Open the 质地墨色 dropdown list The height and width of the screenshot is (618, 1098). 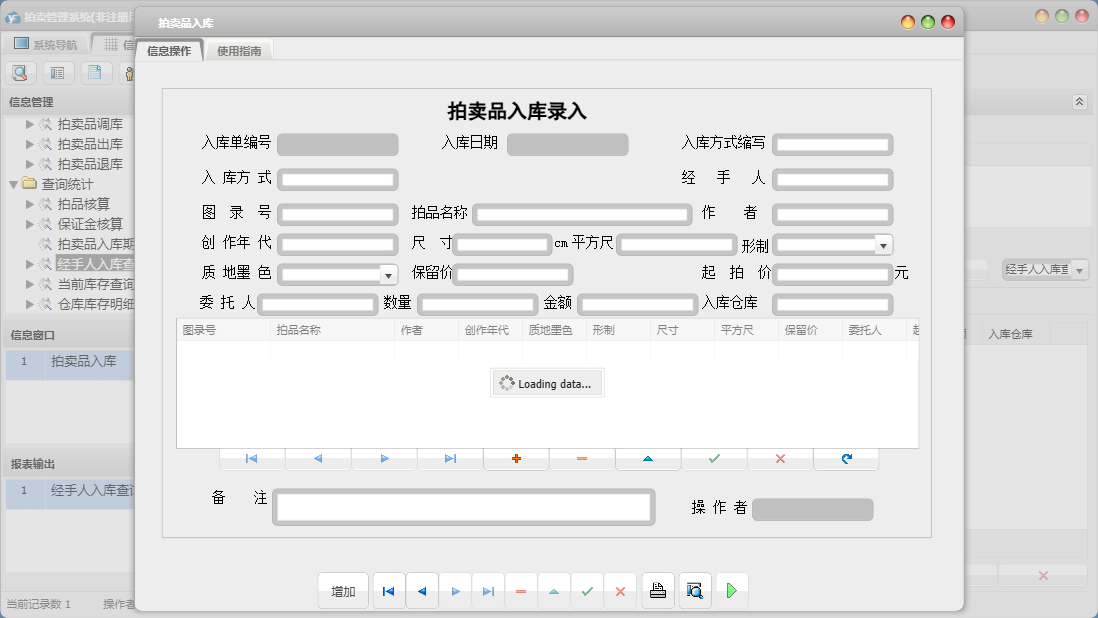tap(388, 274)
